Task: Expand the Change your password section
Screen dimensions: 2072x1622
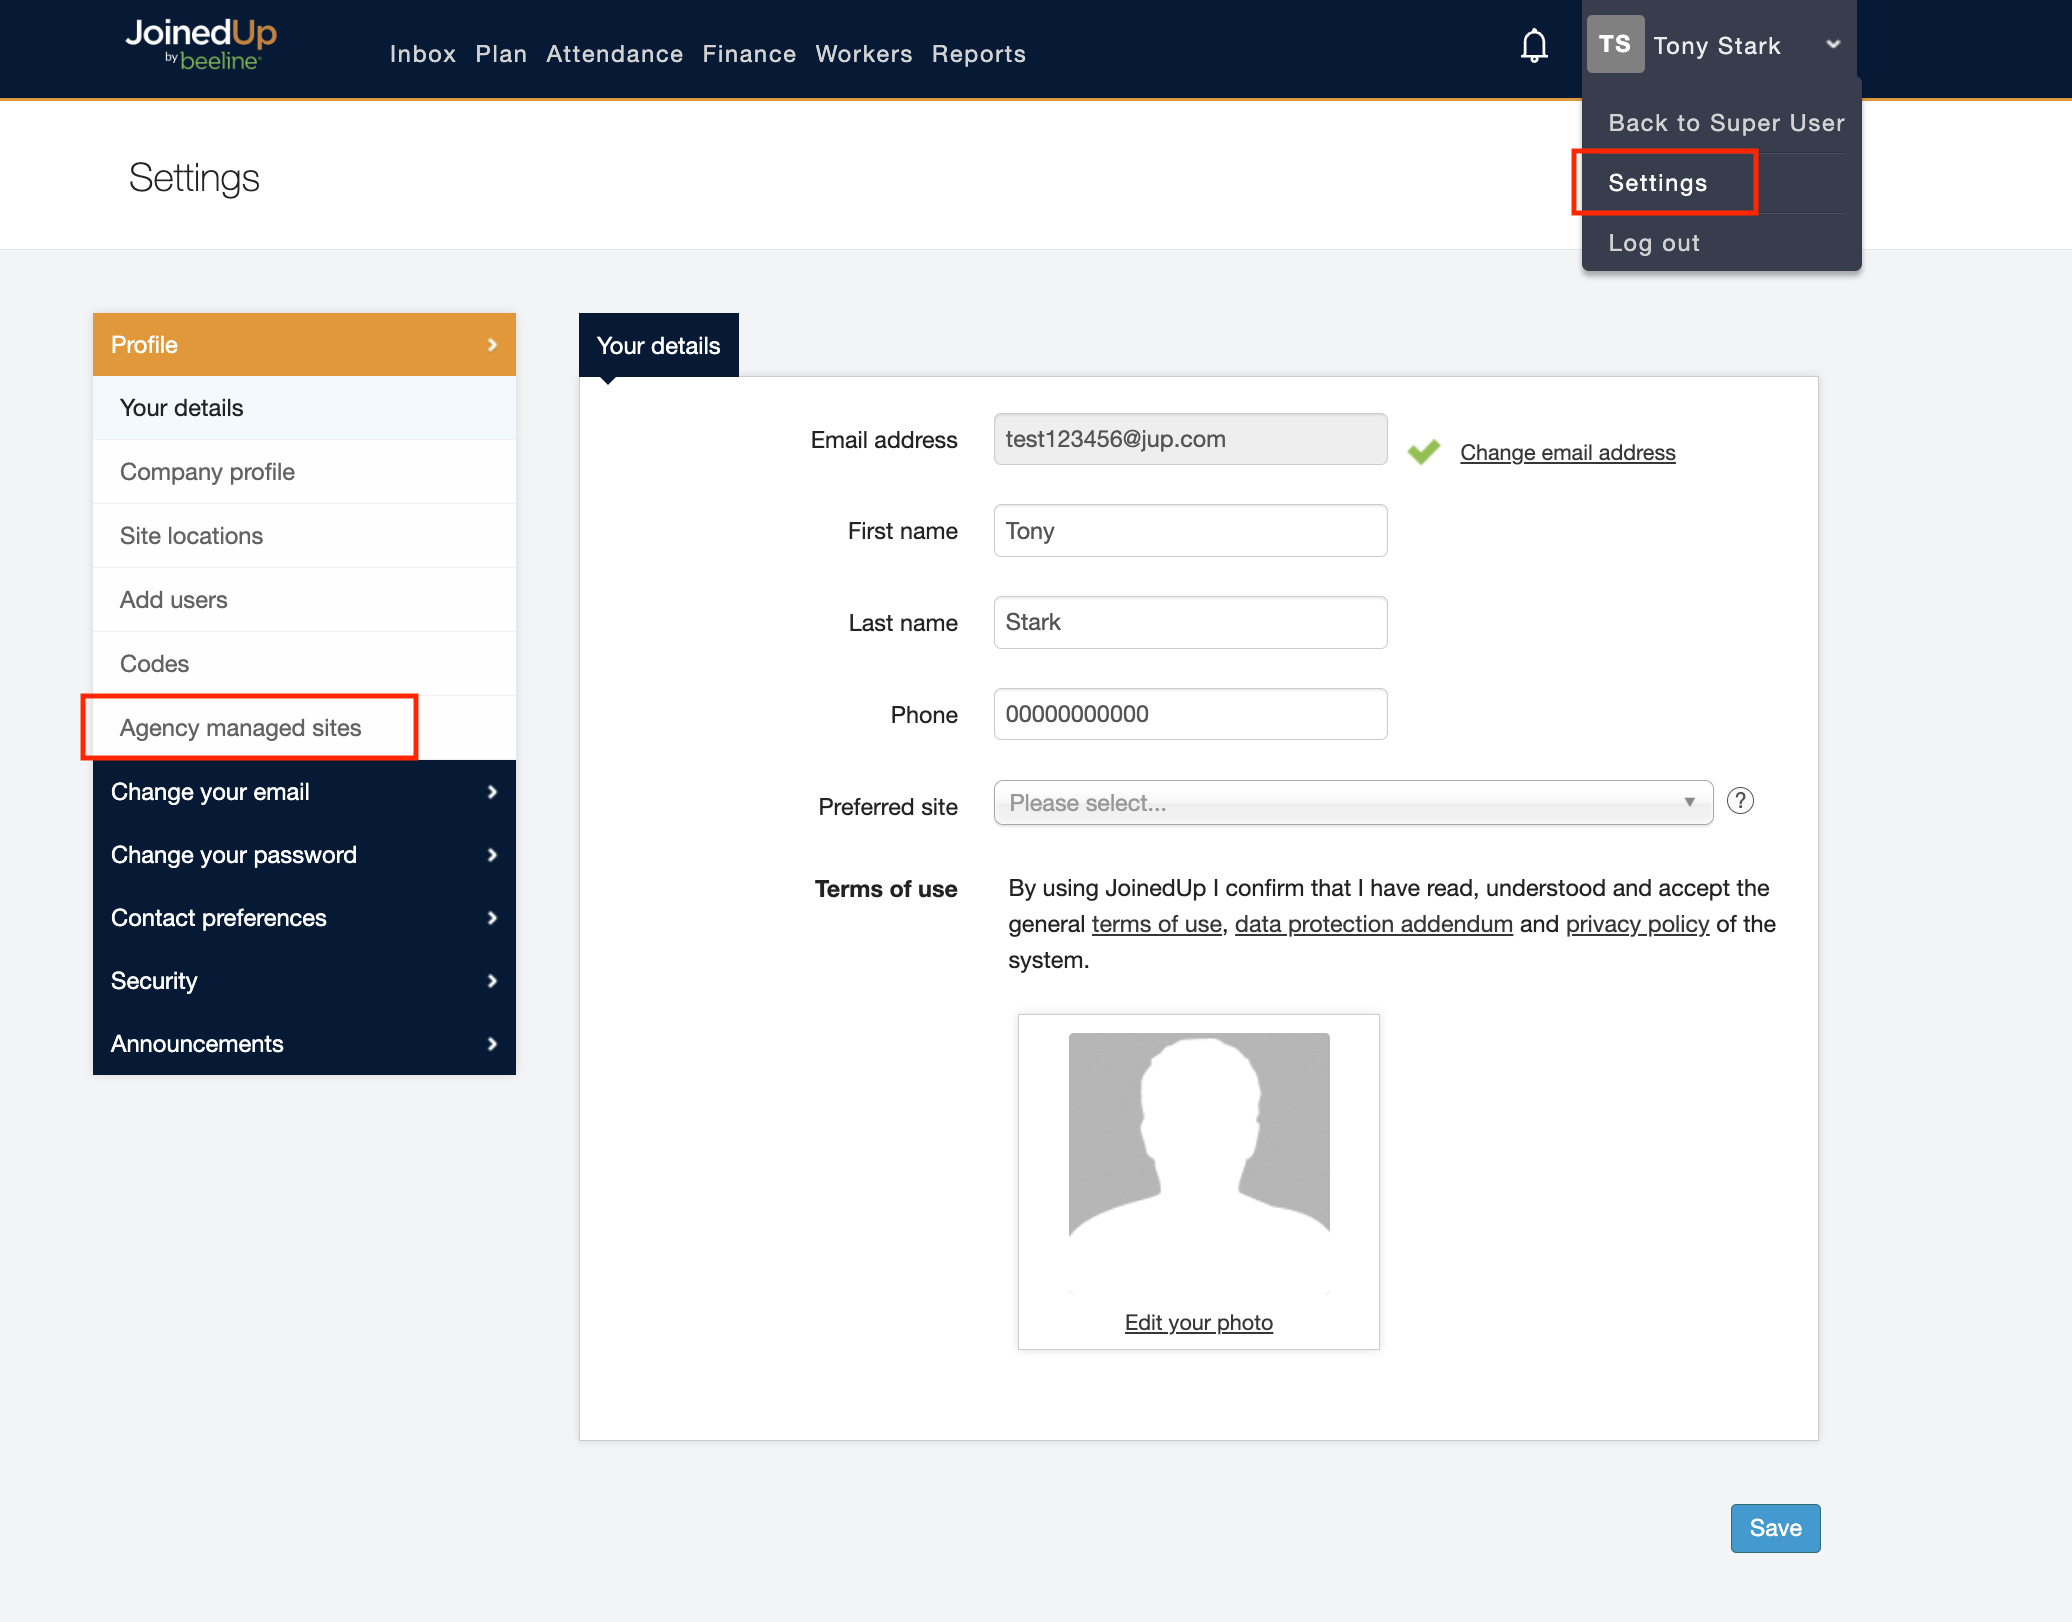Action: [304, 855]
